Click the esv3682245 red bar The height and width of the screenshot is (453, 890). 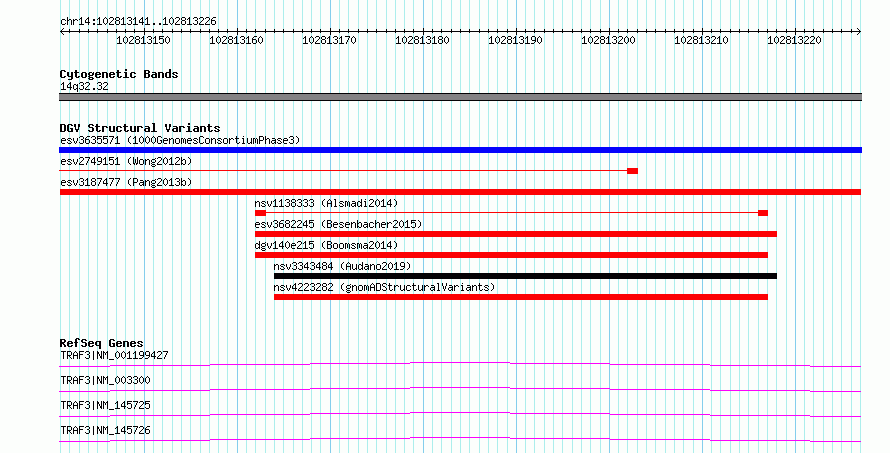pos(516,234)
